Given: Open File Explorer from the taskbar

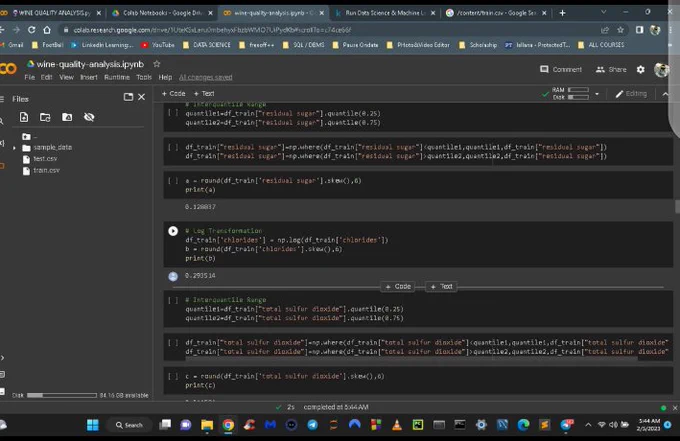Looking at the screenshot, I should click(x=207, y=425).
